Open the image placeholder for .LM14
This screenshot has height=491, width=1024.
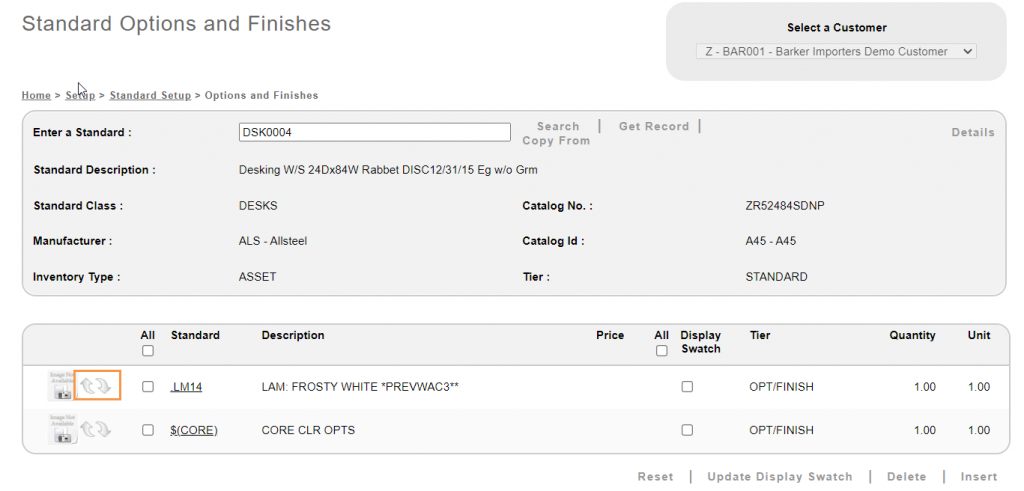[x=62, y=386]
